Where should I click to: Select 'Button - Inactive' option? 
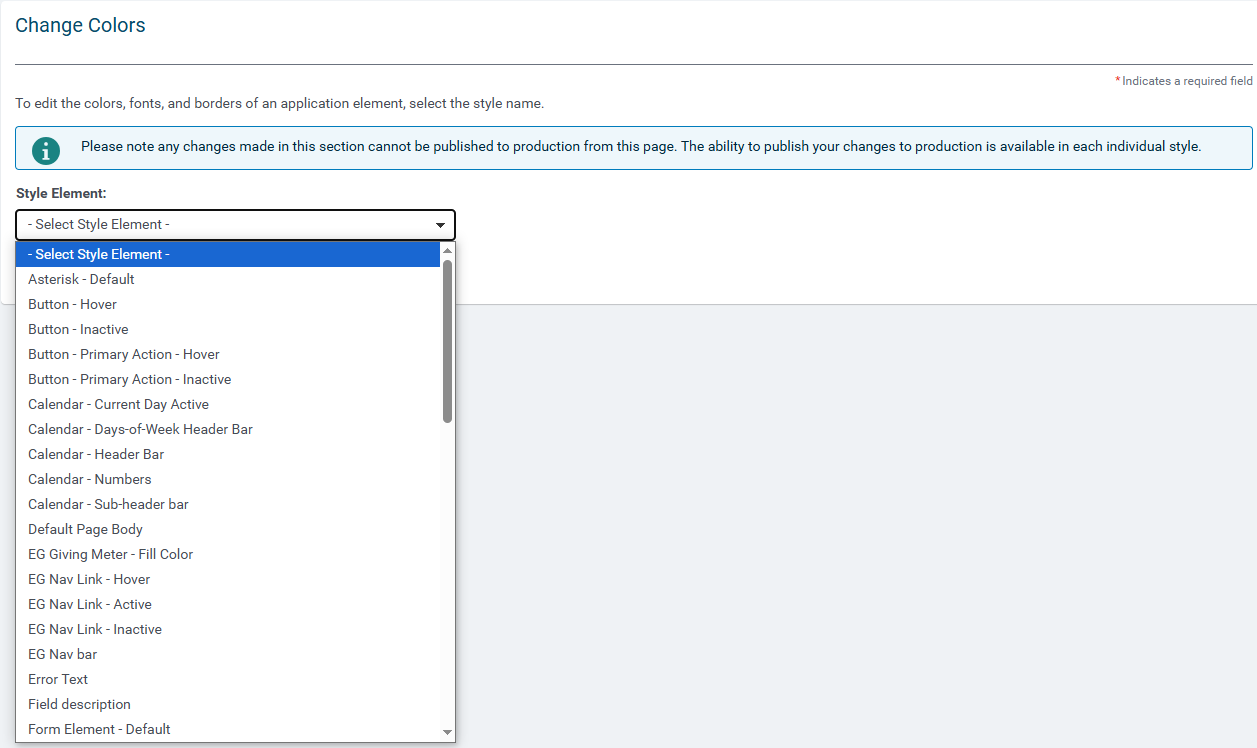[x=228, y=329]
